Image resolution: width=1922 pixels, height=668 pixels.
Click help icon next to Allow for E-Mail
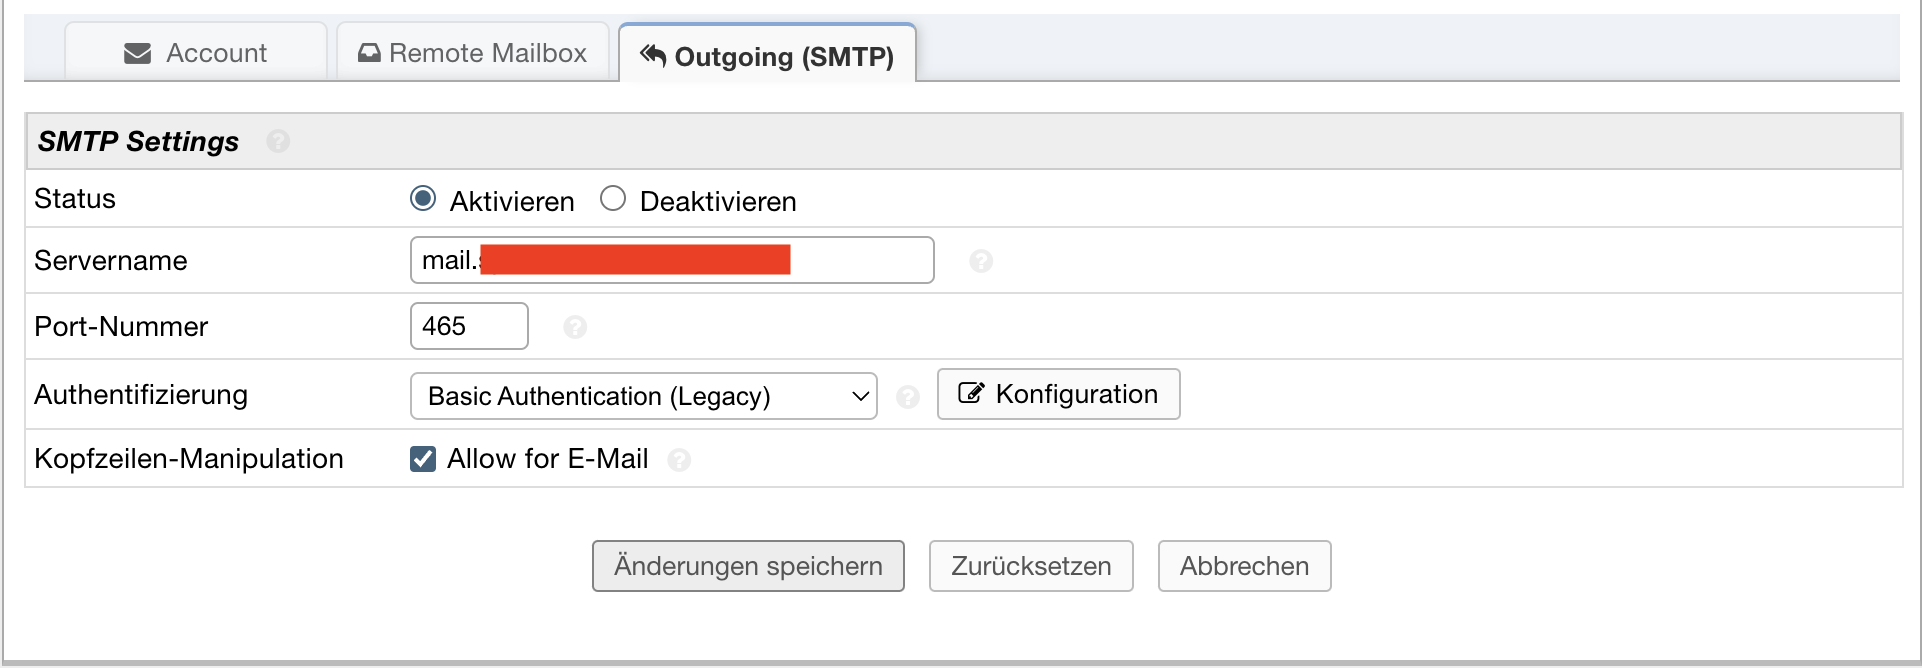pos(680,460)
